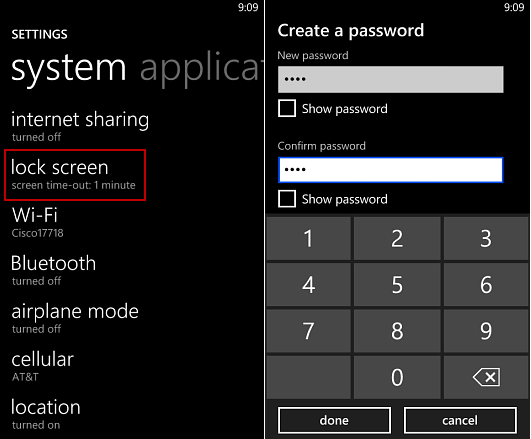Image resolution: width=531 pixels, height=439 pixels.
Task: Tap the cancel button
Action: 460,420
